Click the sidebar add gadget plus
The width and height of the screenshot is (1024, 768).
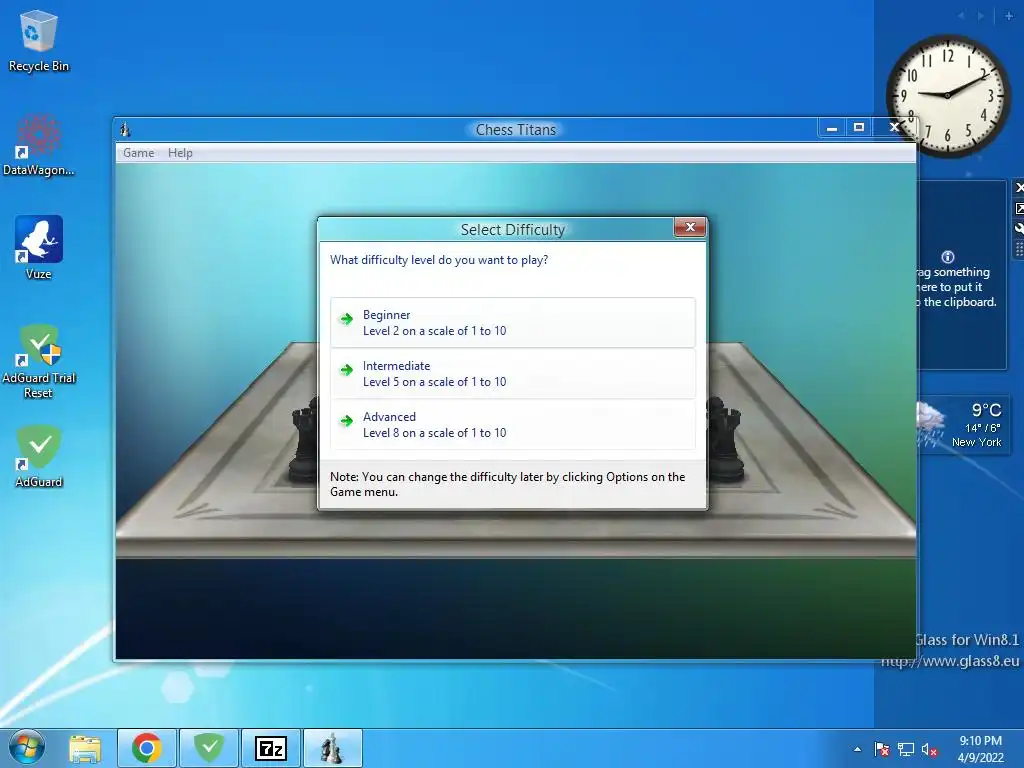tap(1008, 16)
